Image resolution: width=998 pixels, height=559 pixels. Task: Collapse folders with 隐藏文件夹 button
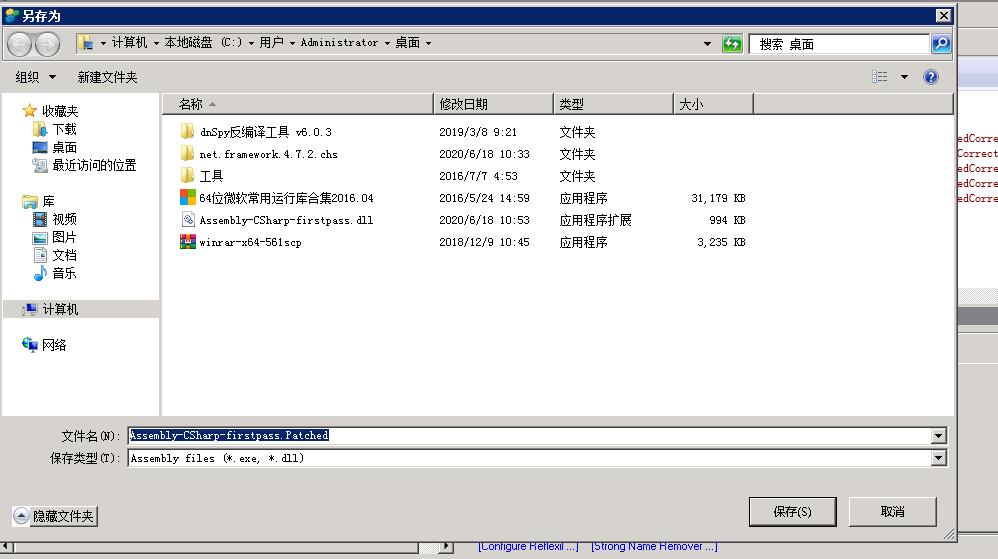[x=56, y=516]
